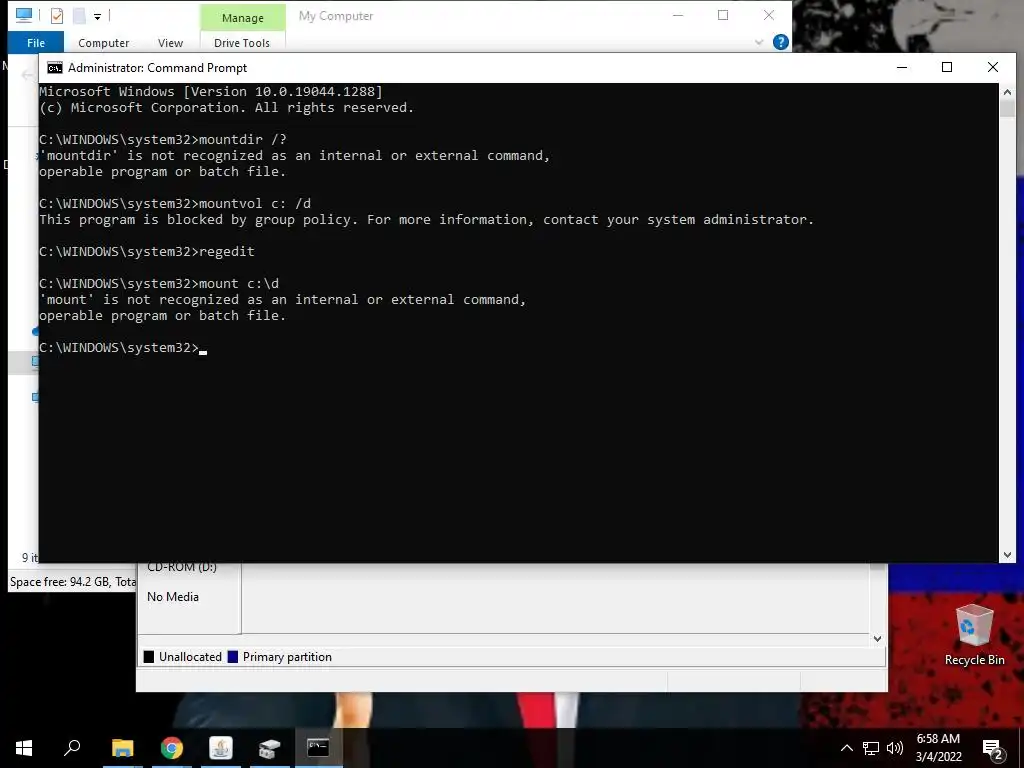The height and width of the screenshot is (768, 1024).
Task: Click the taskbar Search magnifier icon
Action: pyautogui.click(x=72, y=748)
